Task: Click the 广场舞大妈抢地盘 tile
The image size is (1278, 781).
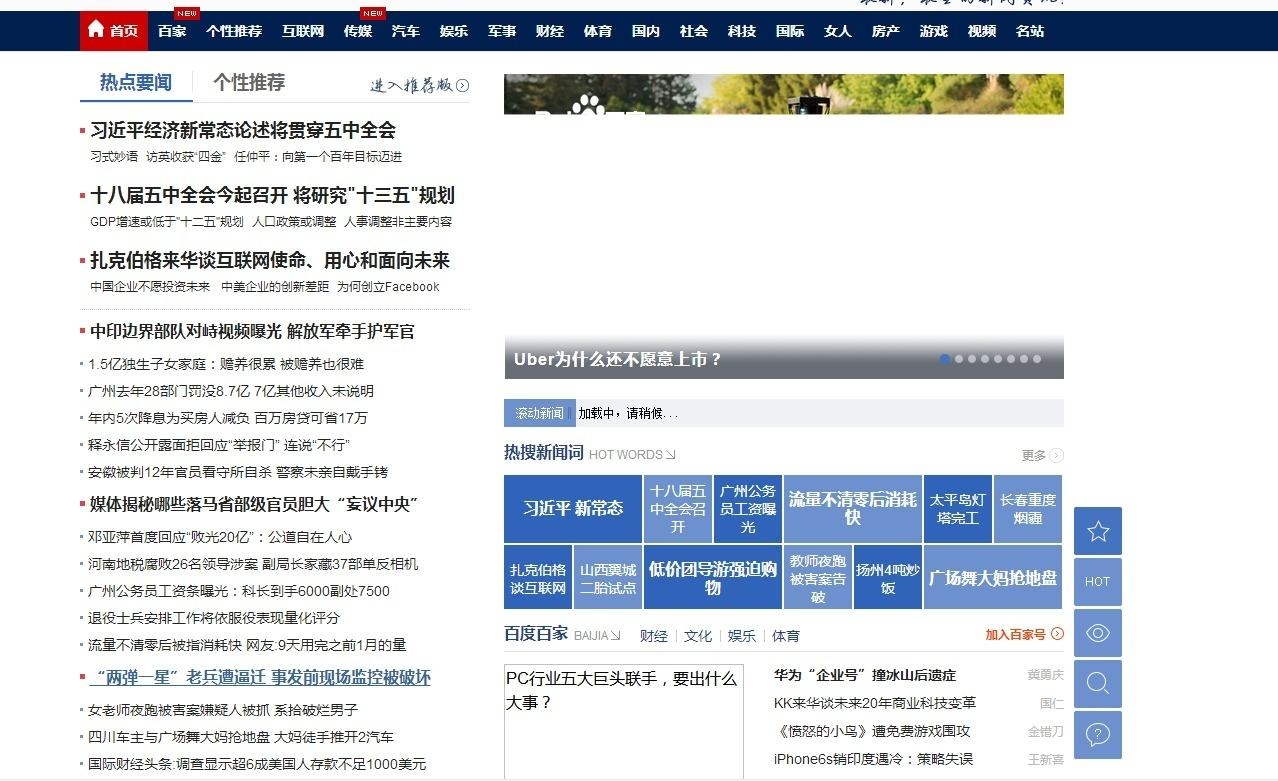Action: pos(993,577)
